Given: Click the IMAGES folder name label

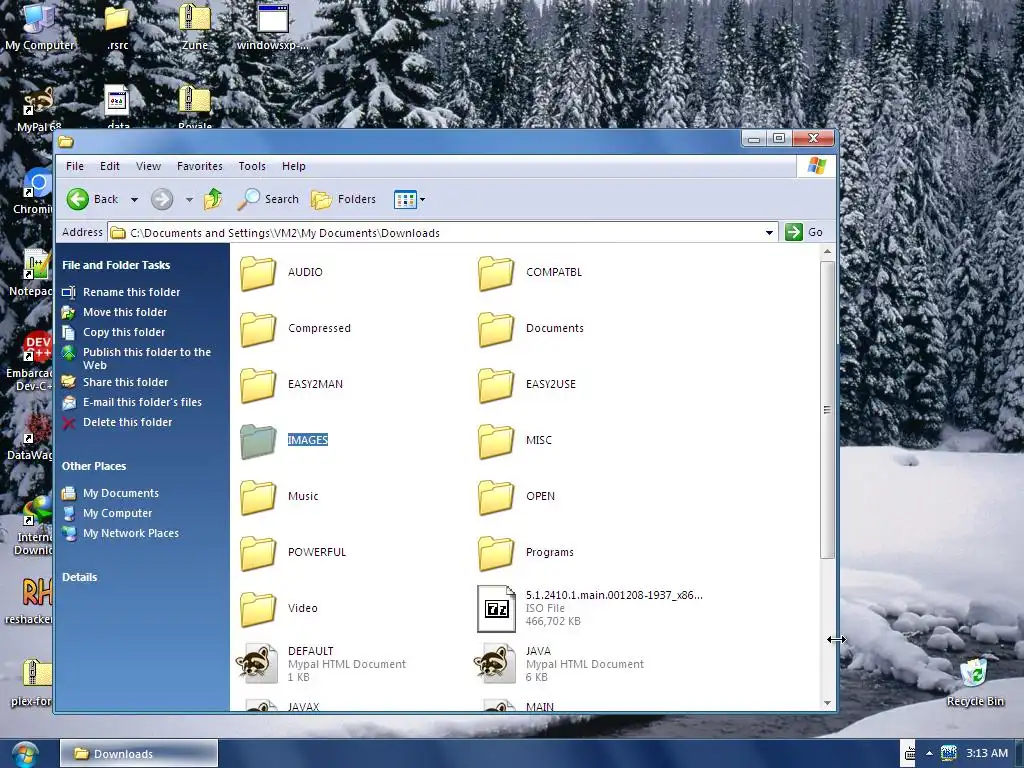Looking at the screenshot, I should [x=308, y=440].
